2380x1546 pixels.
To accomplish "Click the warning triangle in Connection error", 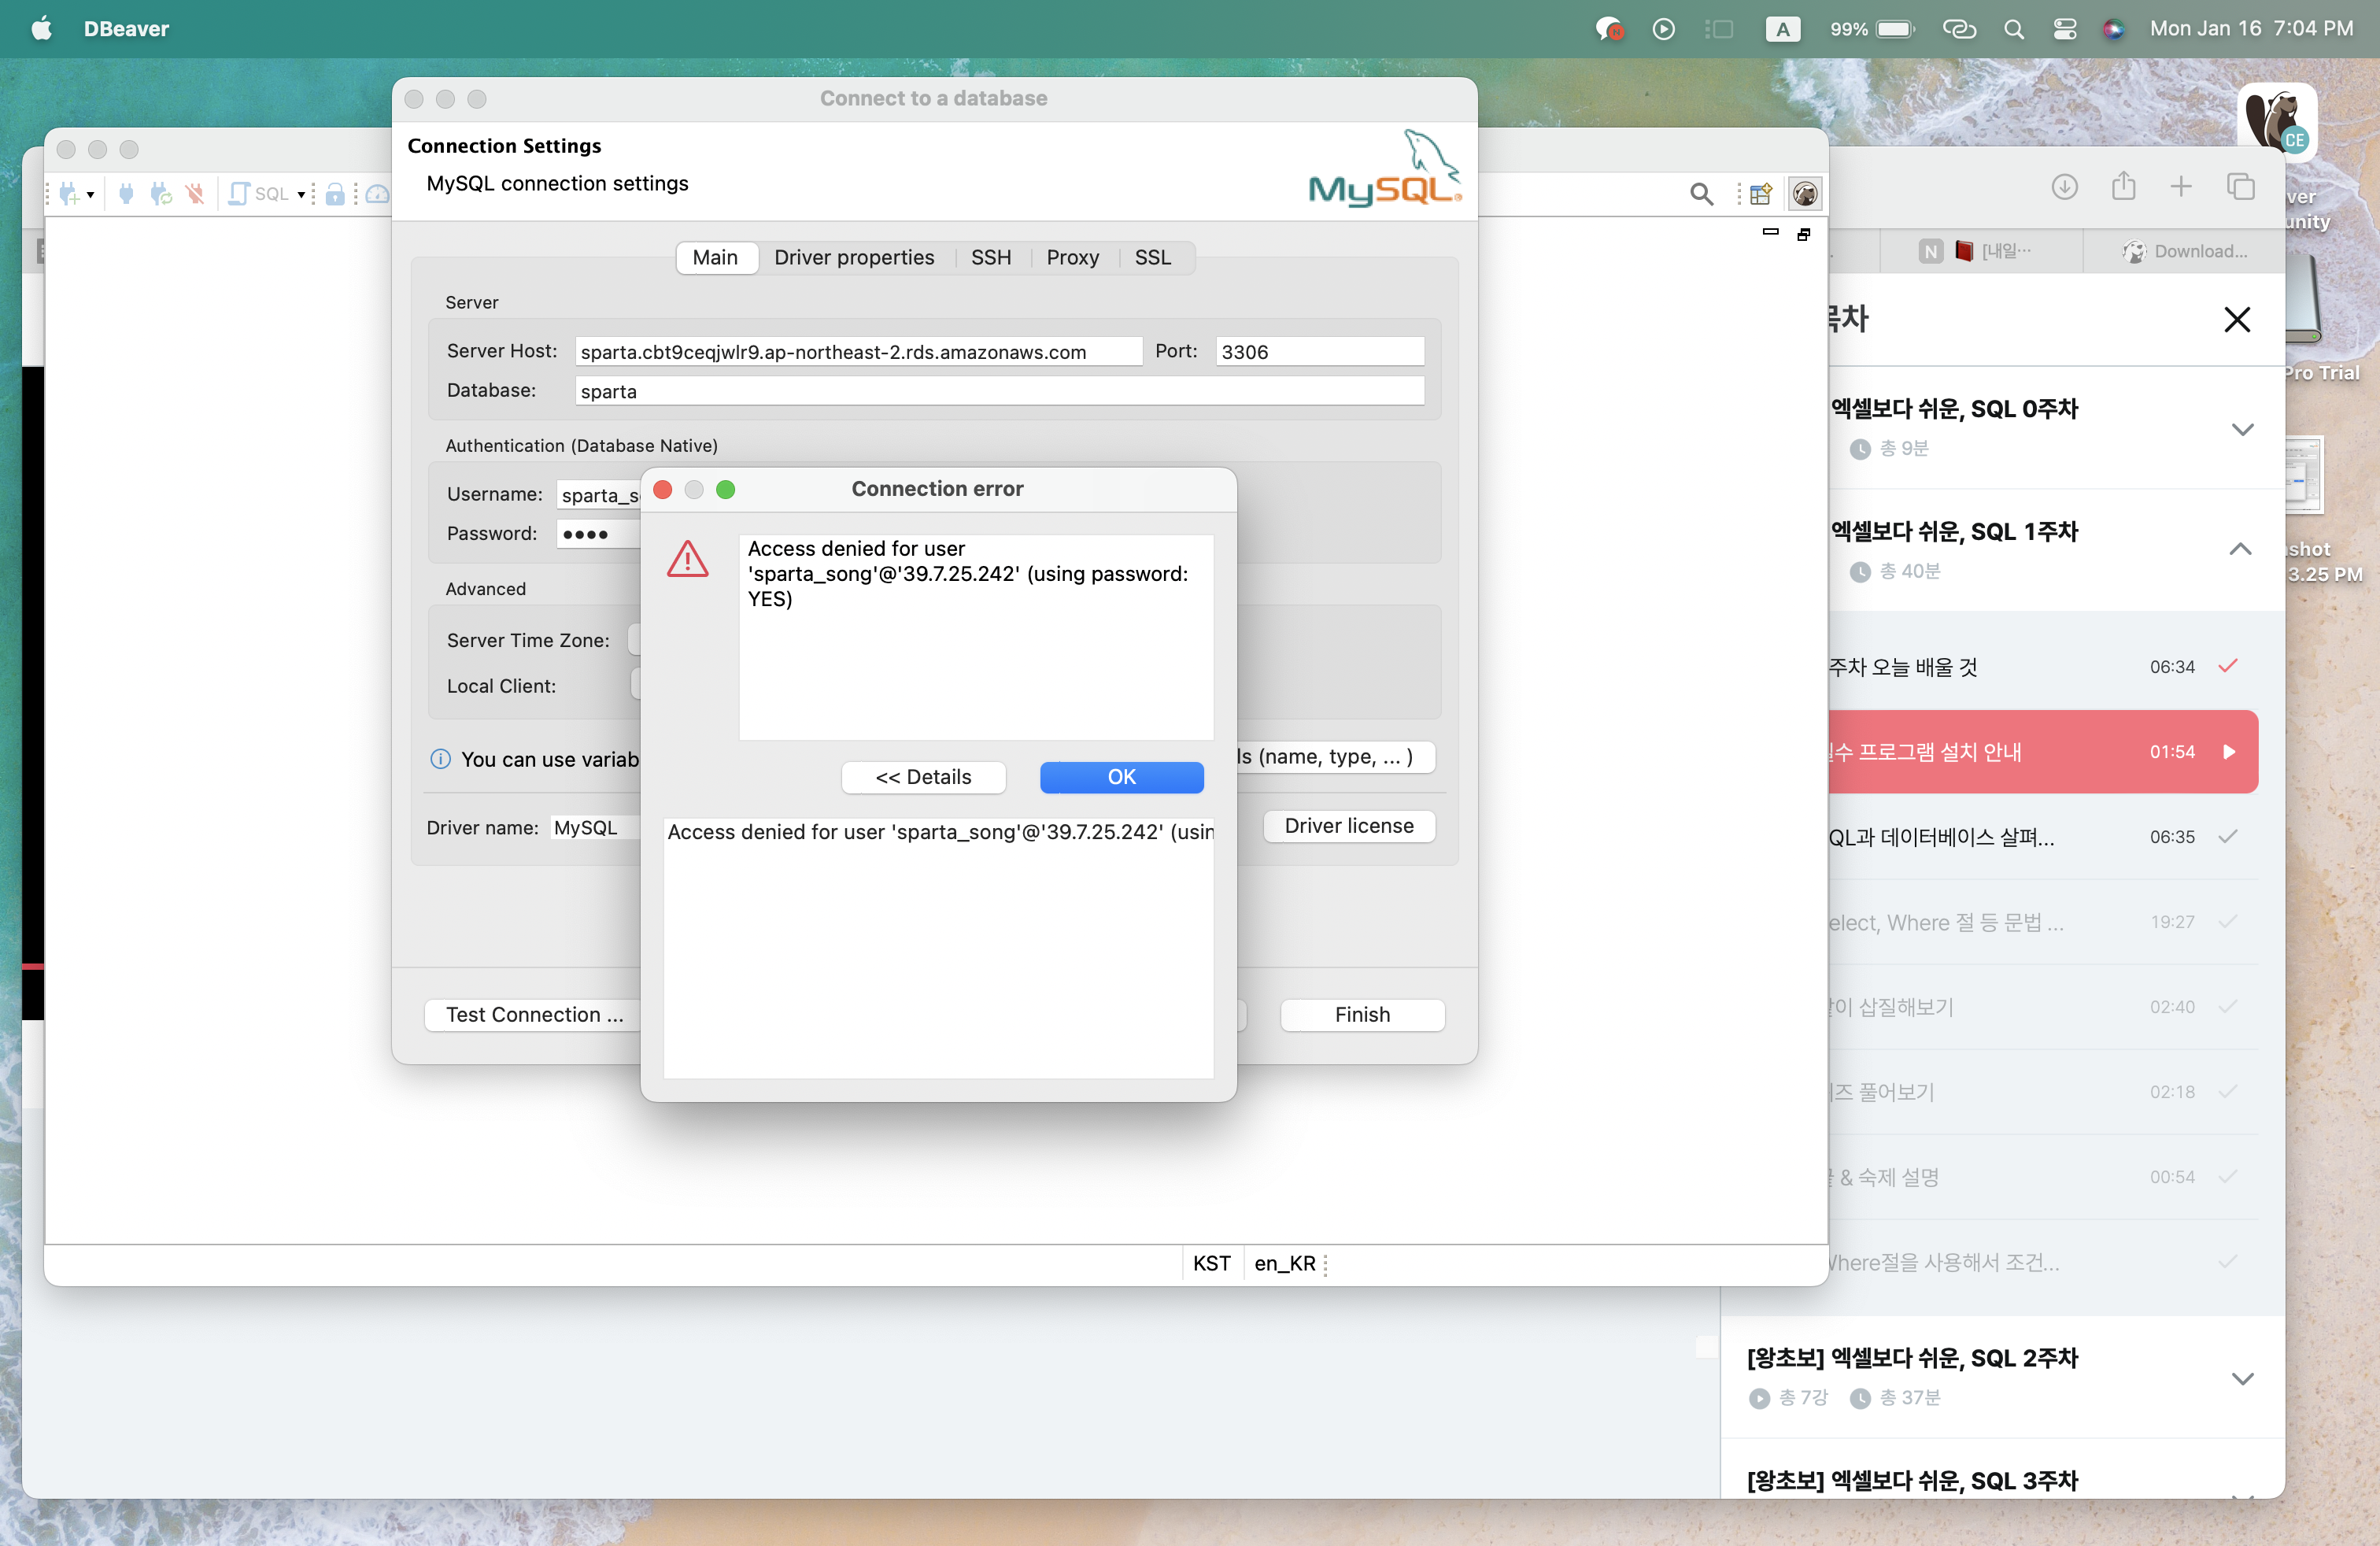I will (688, 558).
